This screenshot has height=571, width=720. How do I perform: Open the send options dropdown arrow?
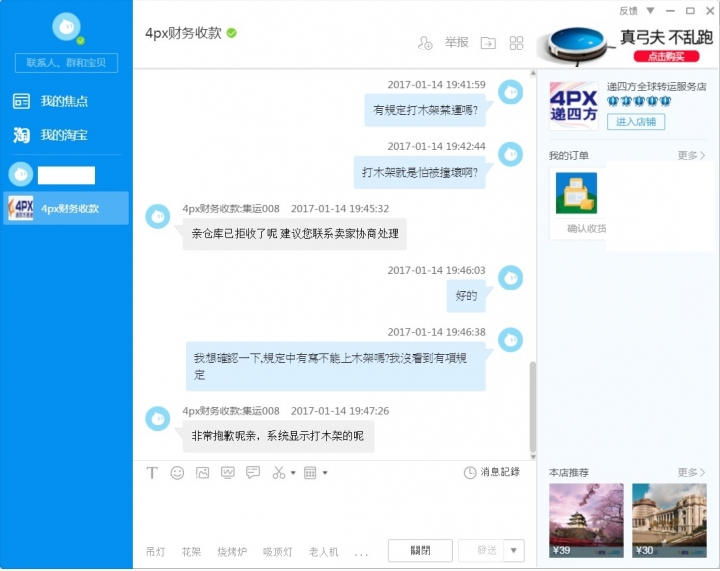[514, 550]
